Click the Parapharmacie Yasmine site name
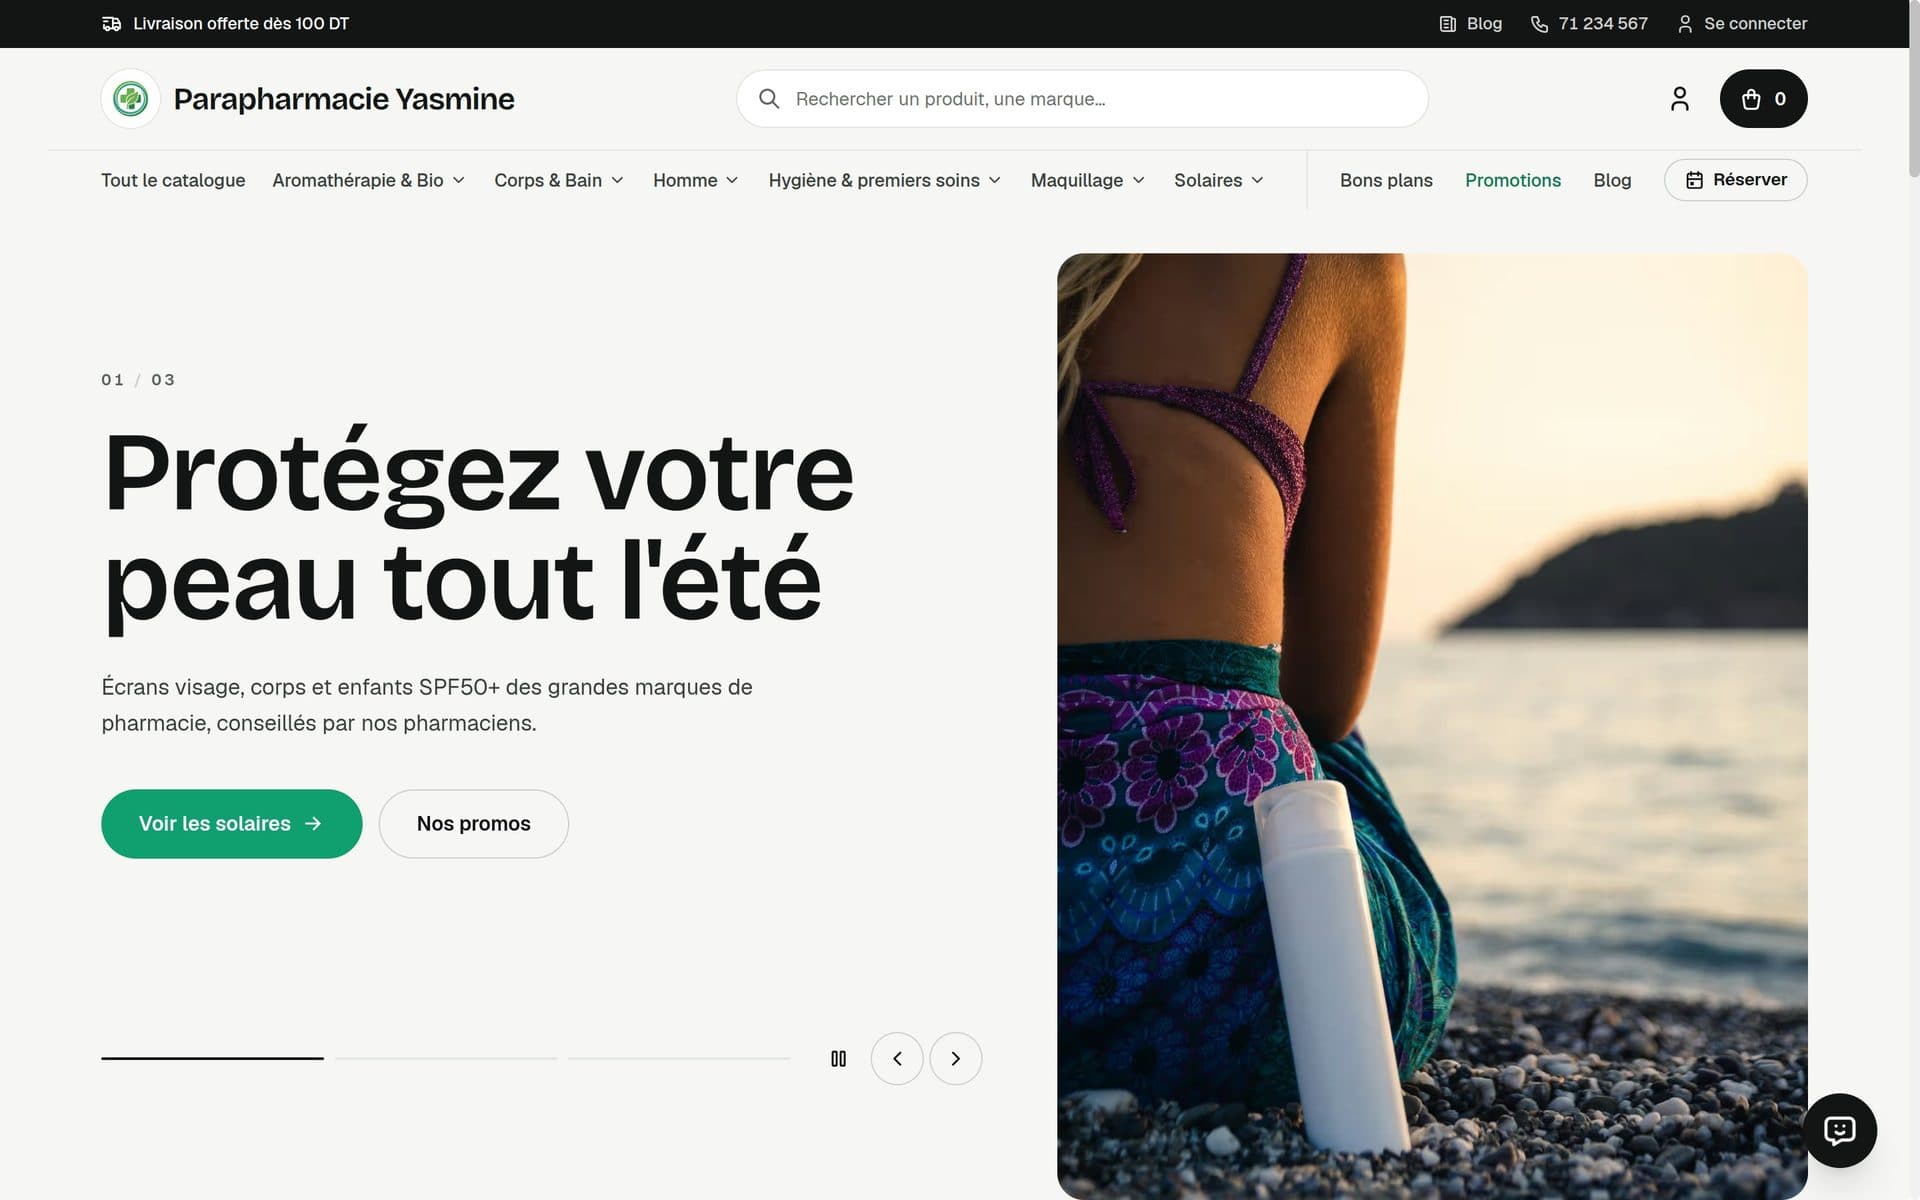 pyautogui.click(x=344, y=99)
